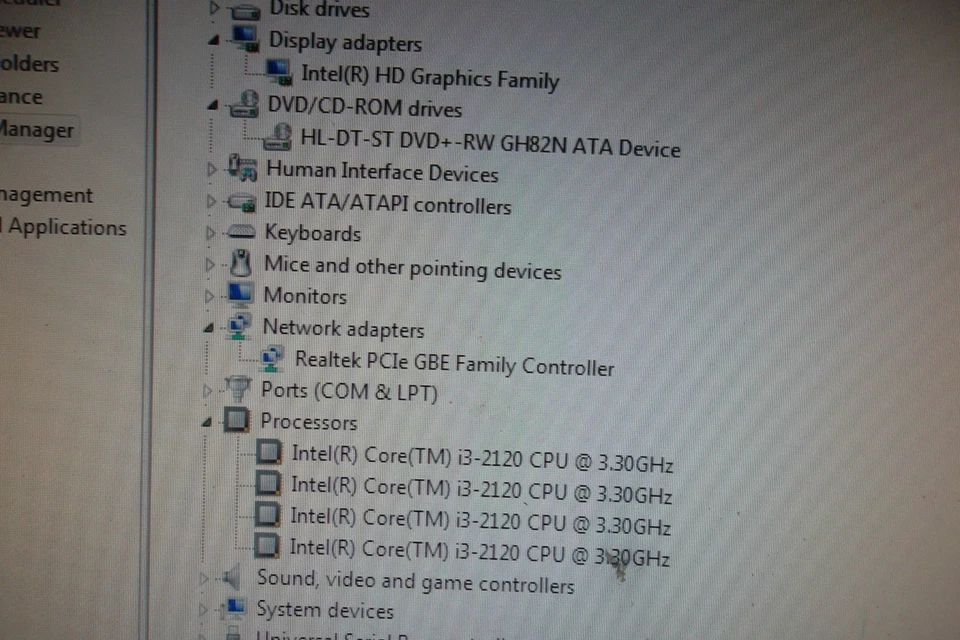Click the Mice and pointing devices icon

240,263
